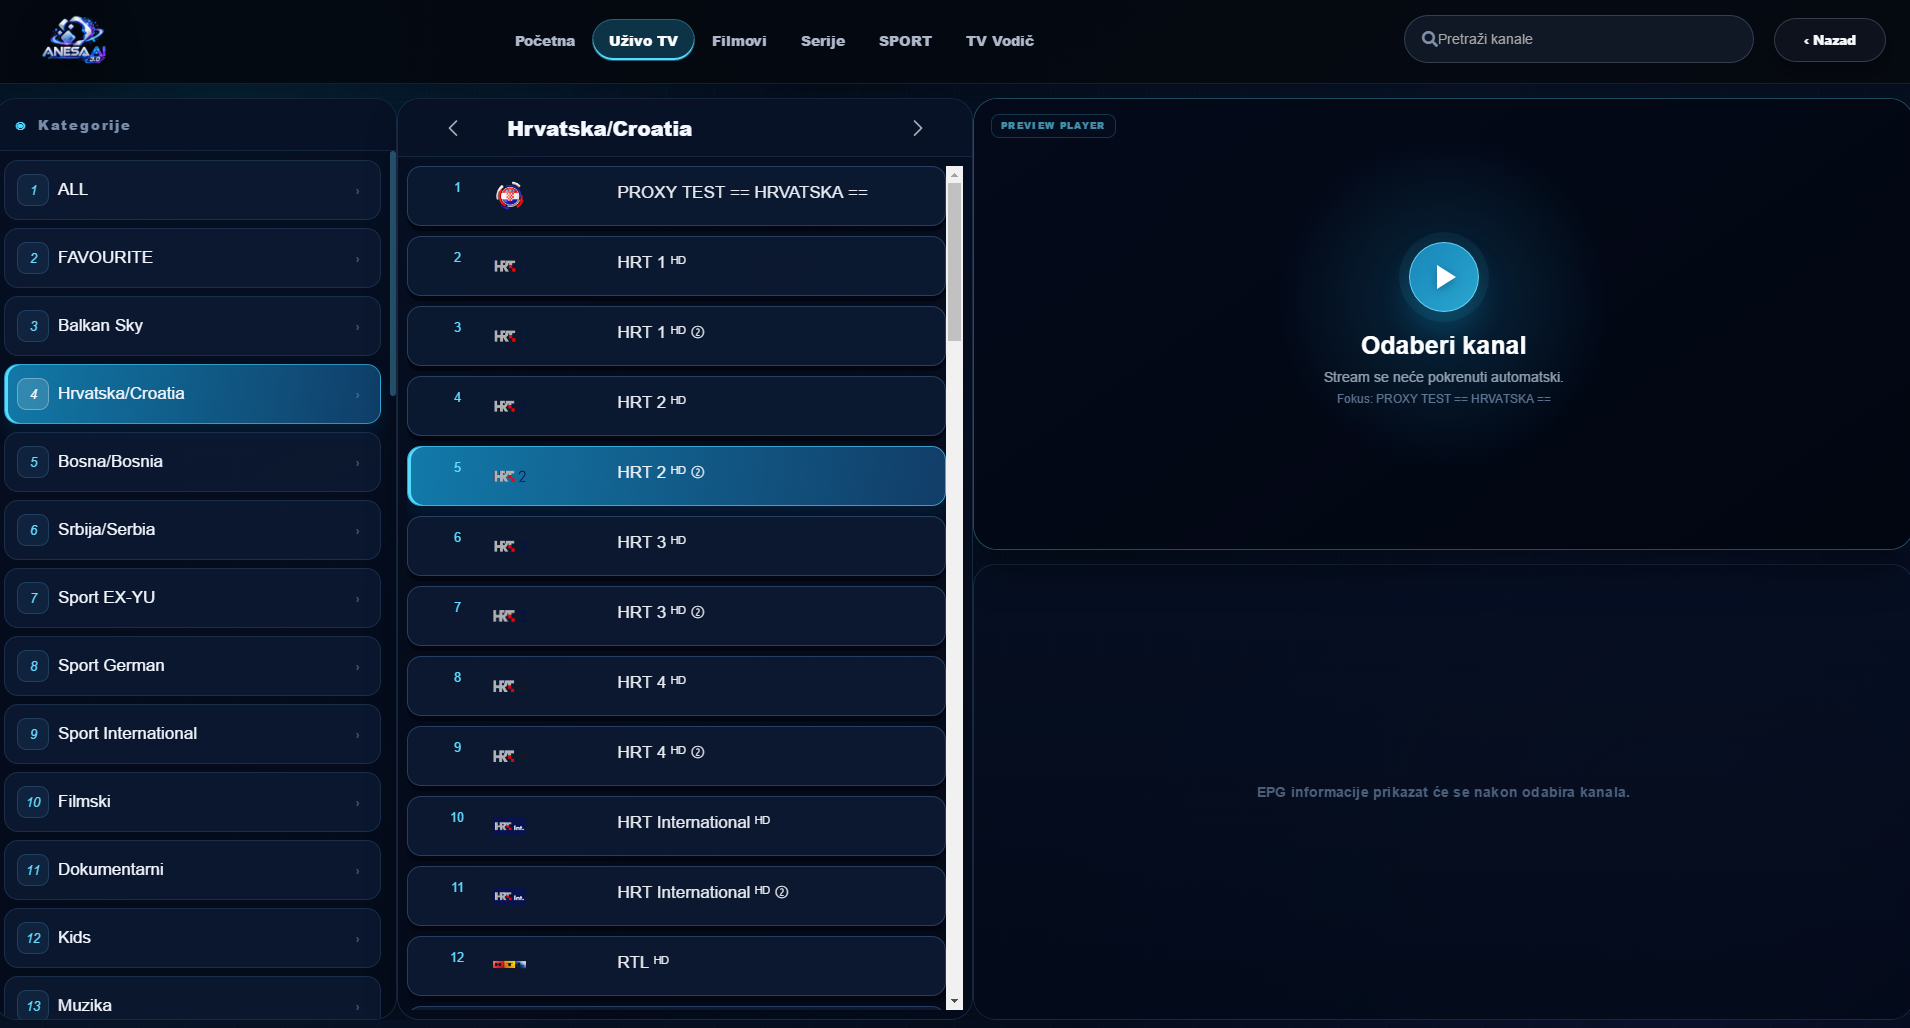
Task: Click the HRT logo in channel row 9
Action: point(505,756)
